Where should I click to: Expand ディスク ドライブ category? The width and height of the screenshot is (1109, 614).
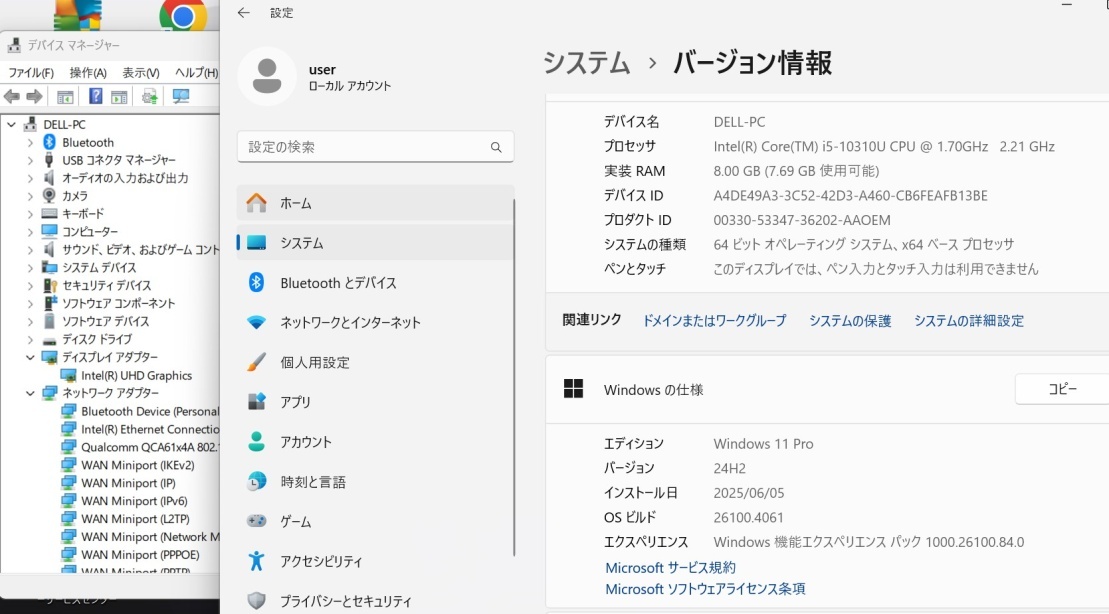(x=30, y=340)
